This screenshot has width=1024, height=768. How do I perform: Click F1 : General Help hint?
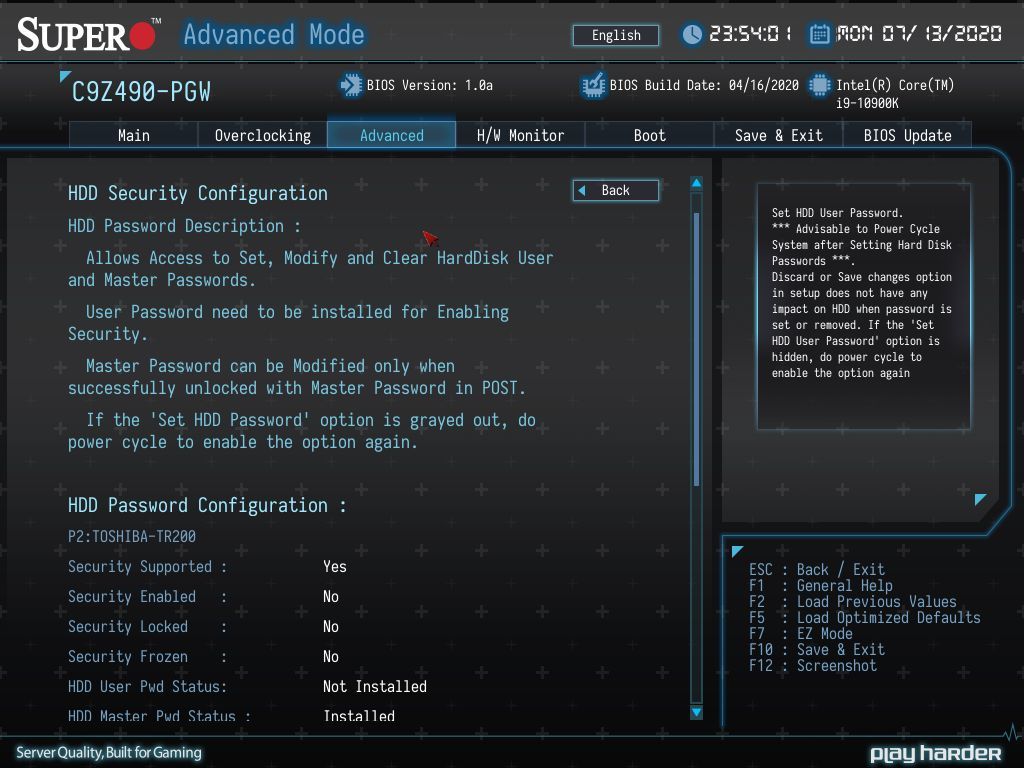pyautogui.click(x=820, y=586)
